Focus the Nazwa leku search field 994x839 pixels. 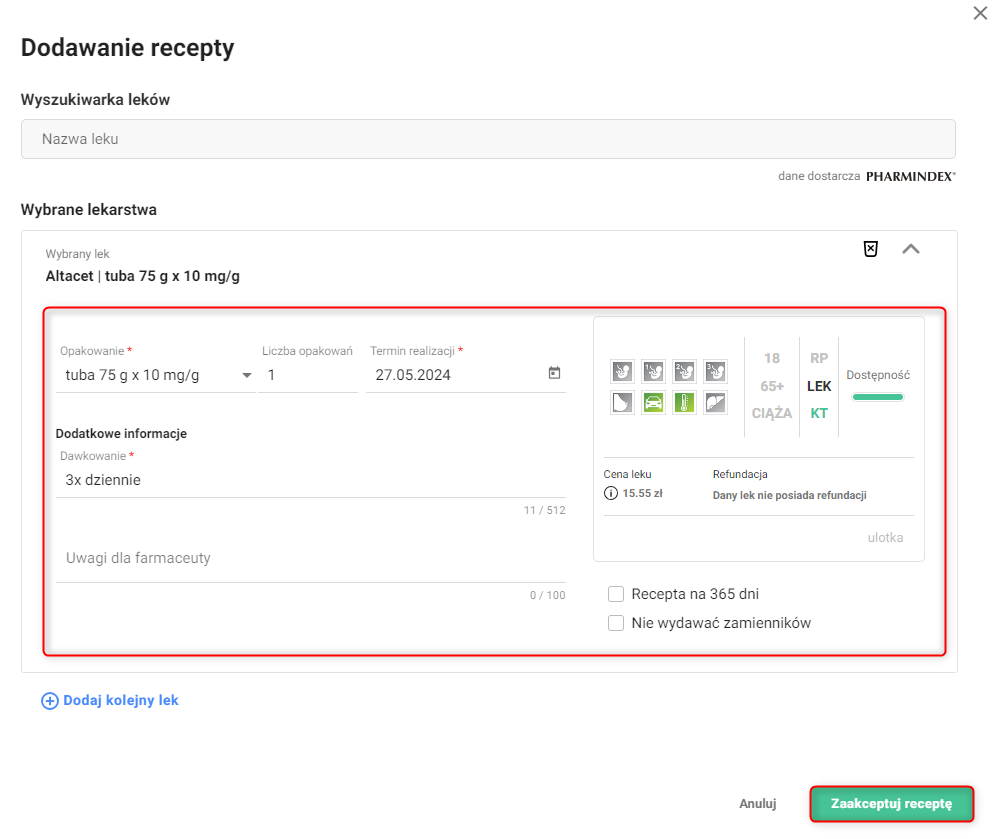(488, 139)
